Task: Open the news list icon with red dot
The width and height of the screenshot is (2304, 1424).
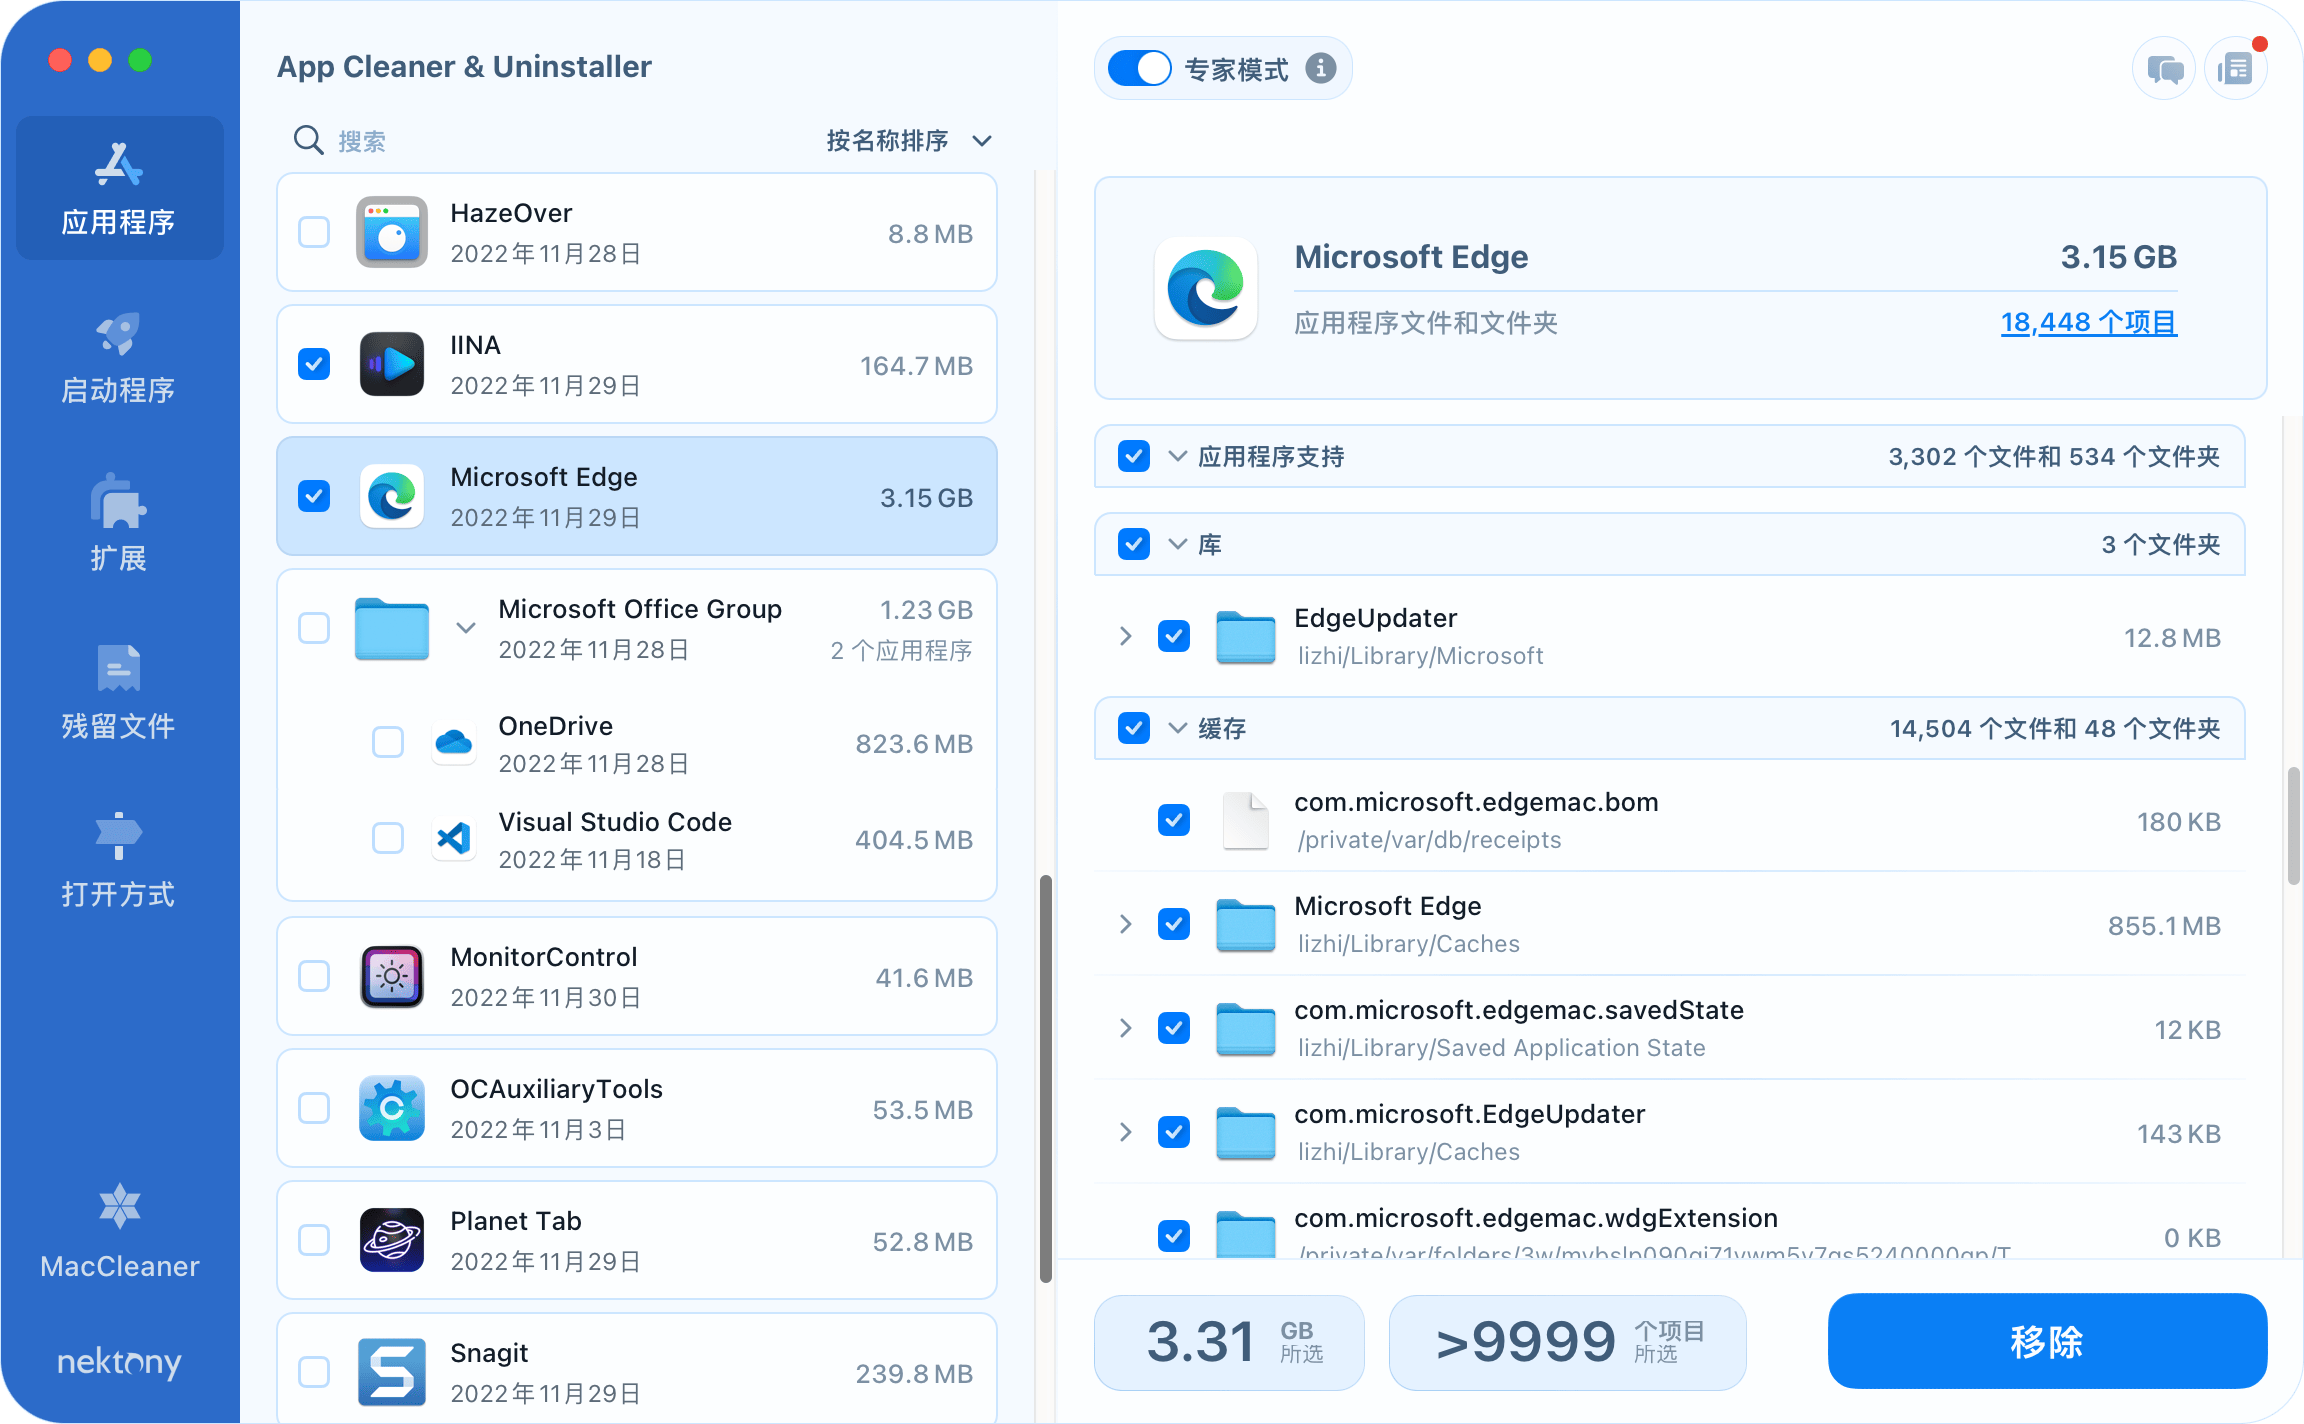Action: pos(2235,70)
